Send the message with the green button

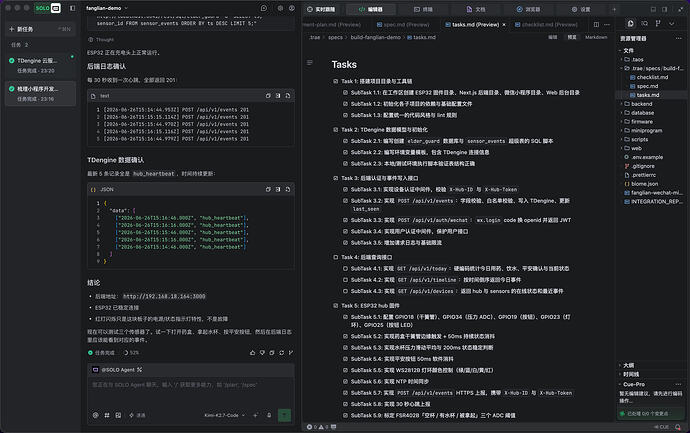(284, 415)
